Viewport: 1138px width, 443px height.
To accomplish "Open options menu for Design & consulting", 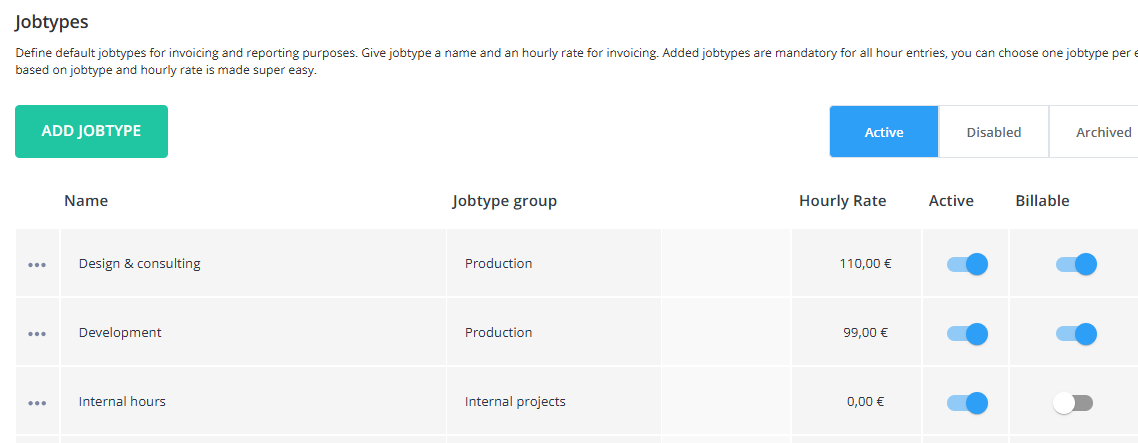I will 37,265.
